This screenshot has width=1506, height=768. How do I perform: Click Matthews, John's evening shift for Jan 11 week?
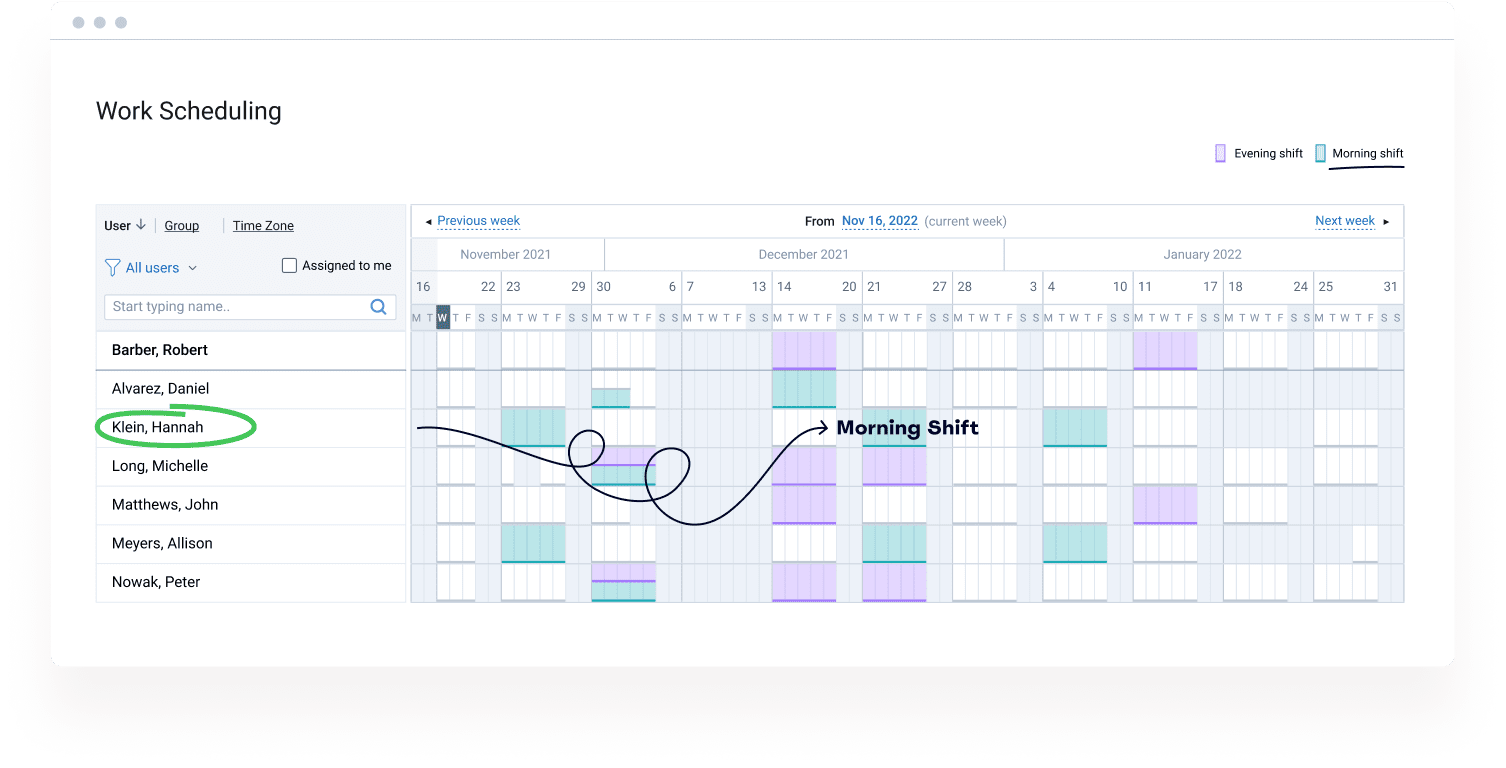1165,505
